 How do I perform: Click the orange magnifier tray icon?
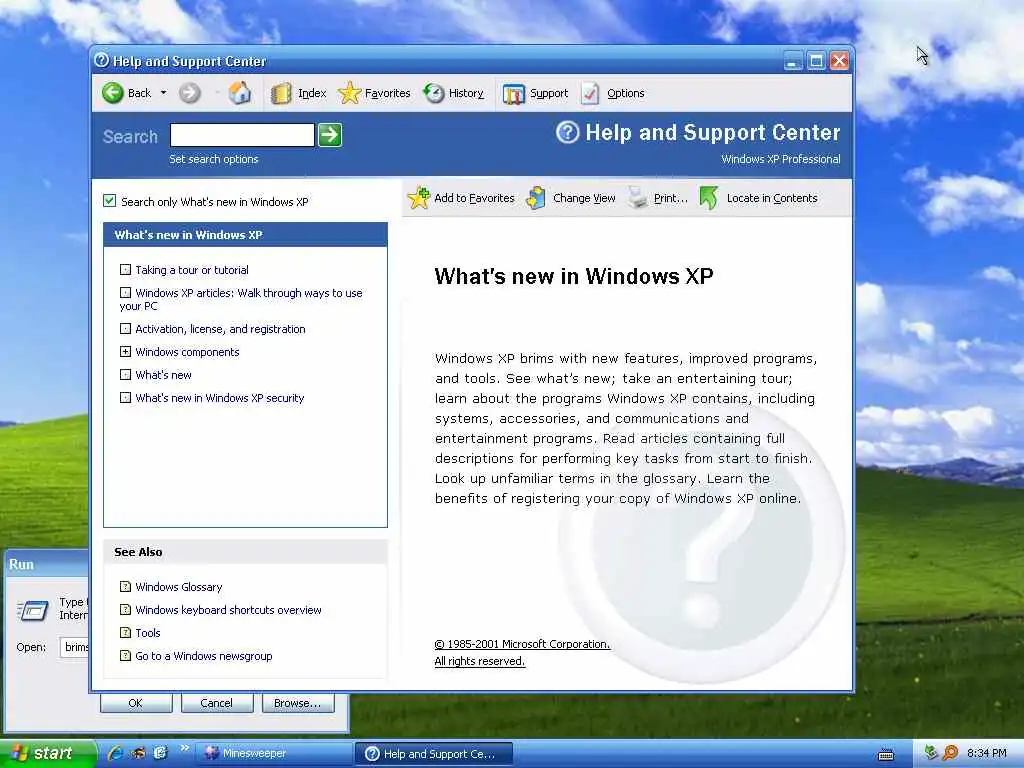950,754
